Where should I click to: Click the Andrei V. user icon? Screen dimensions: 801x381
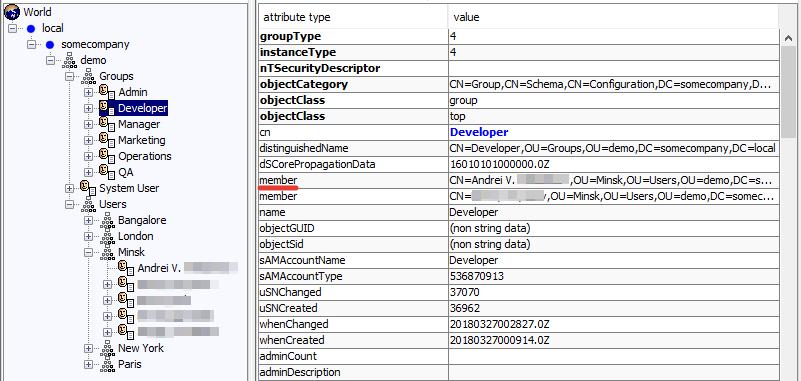(126, 268)
